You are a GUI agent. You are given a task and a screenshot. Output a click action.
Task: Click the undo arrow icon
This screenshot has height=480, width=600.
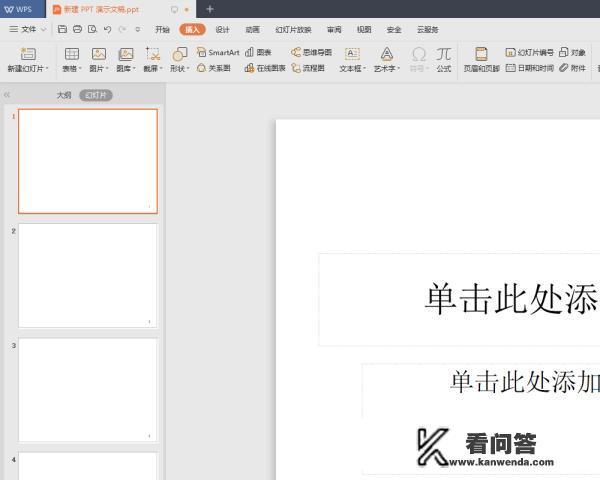[x=108, y=29]
